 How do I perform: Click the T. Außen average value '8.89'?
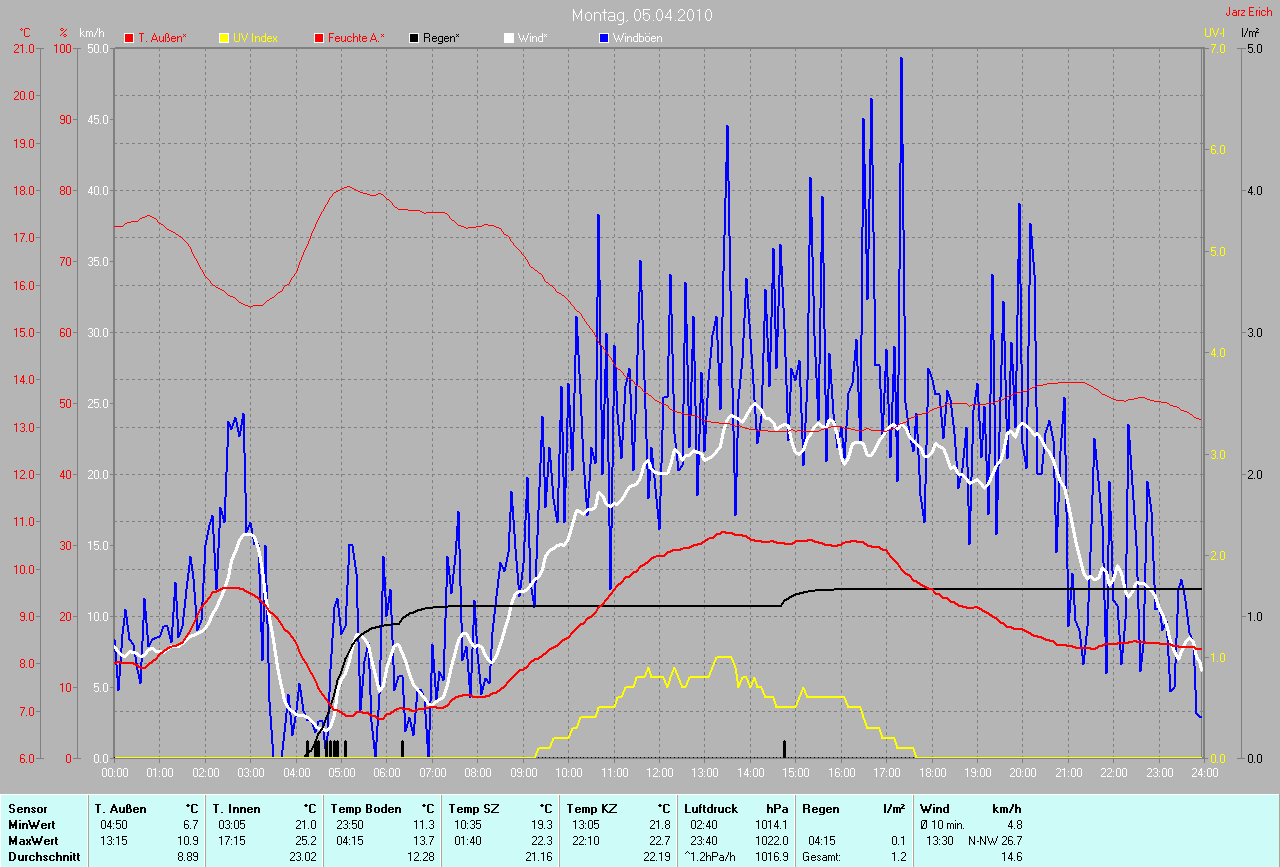click(188, 857)
